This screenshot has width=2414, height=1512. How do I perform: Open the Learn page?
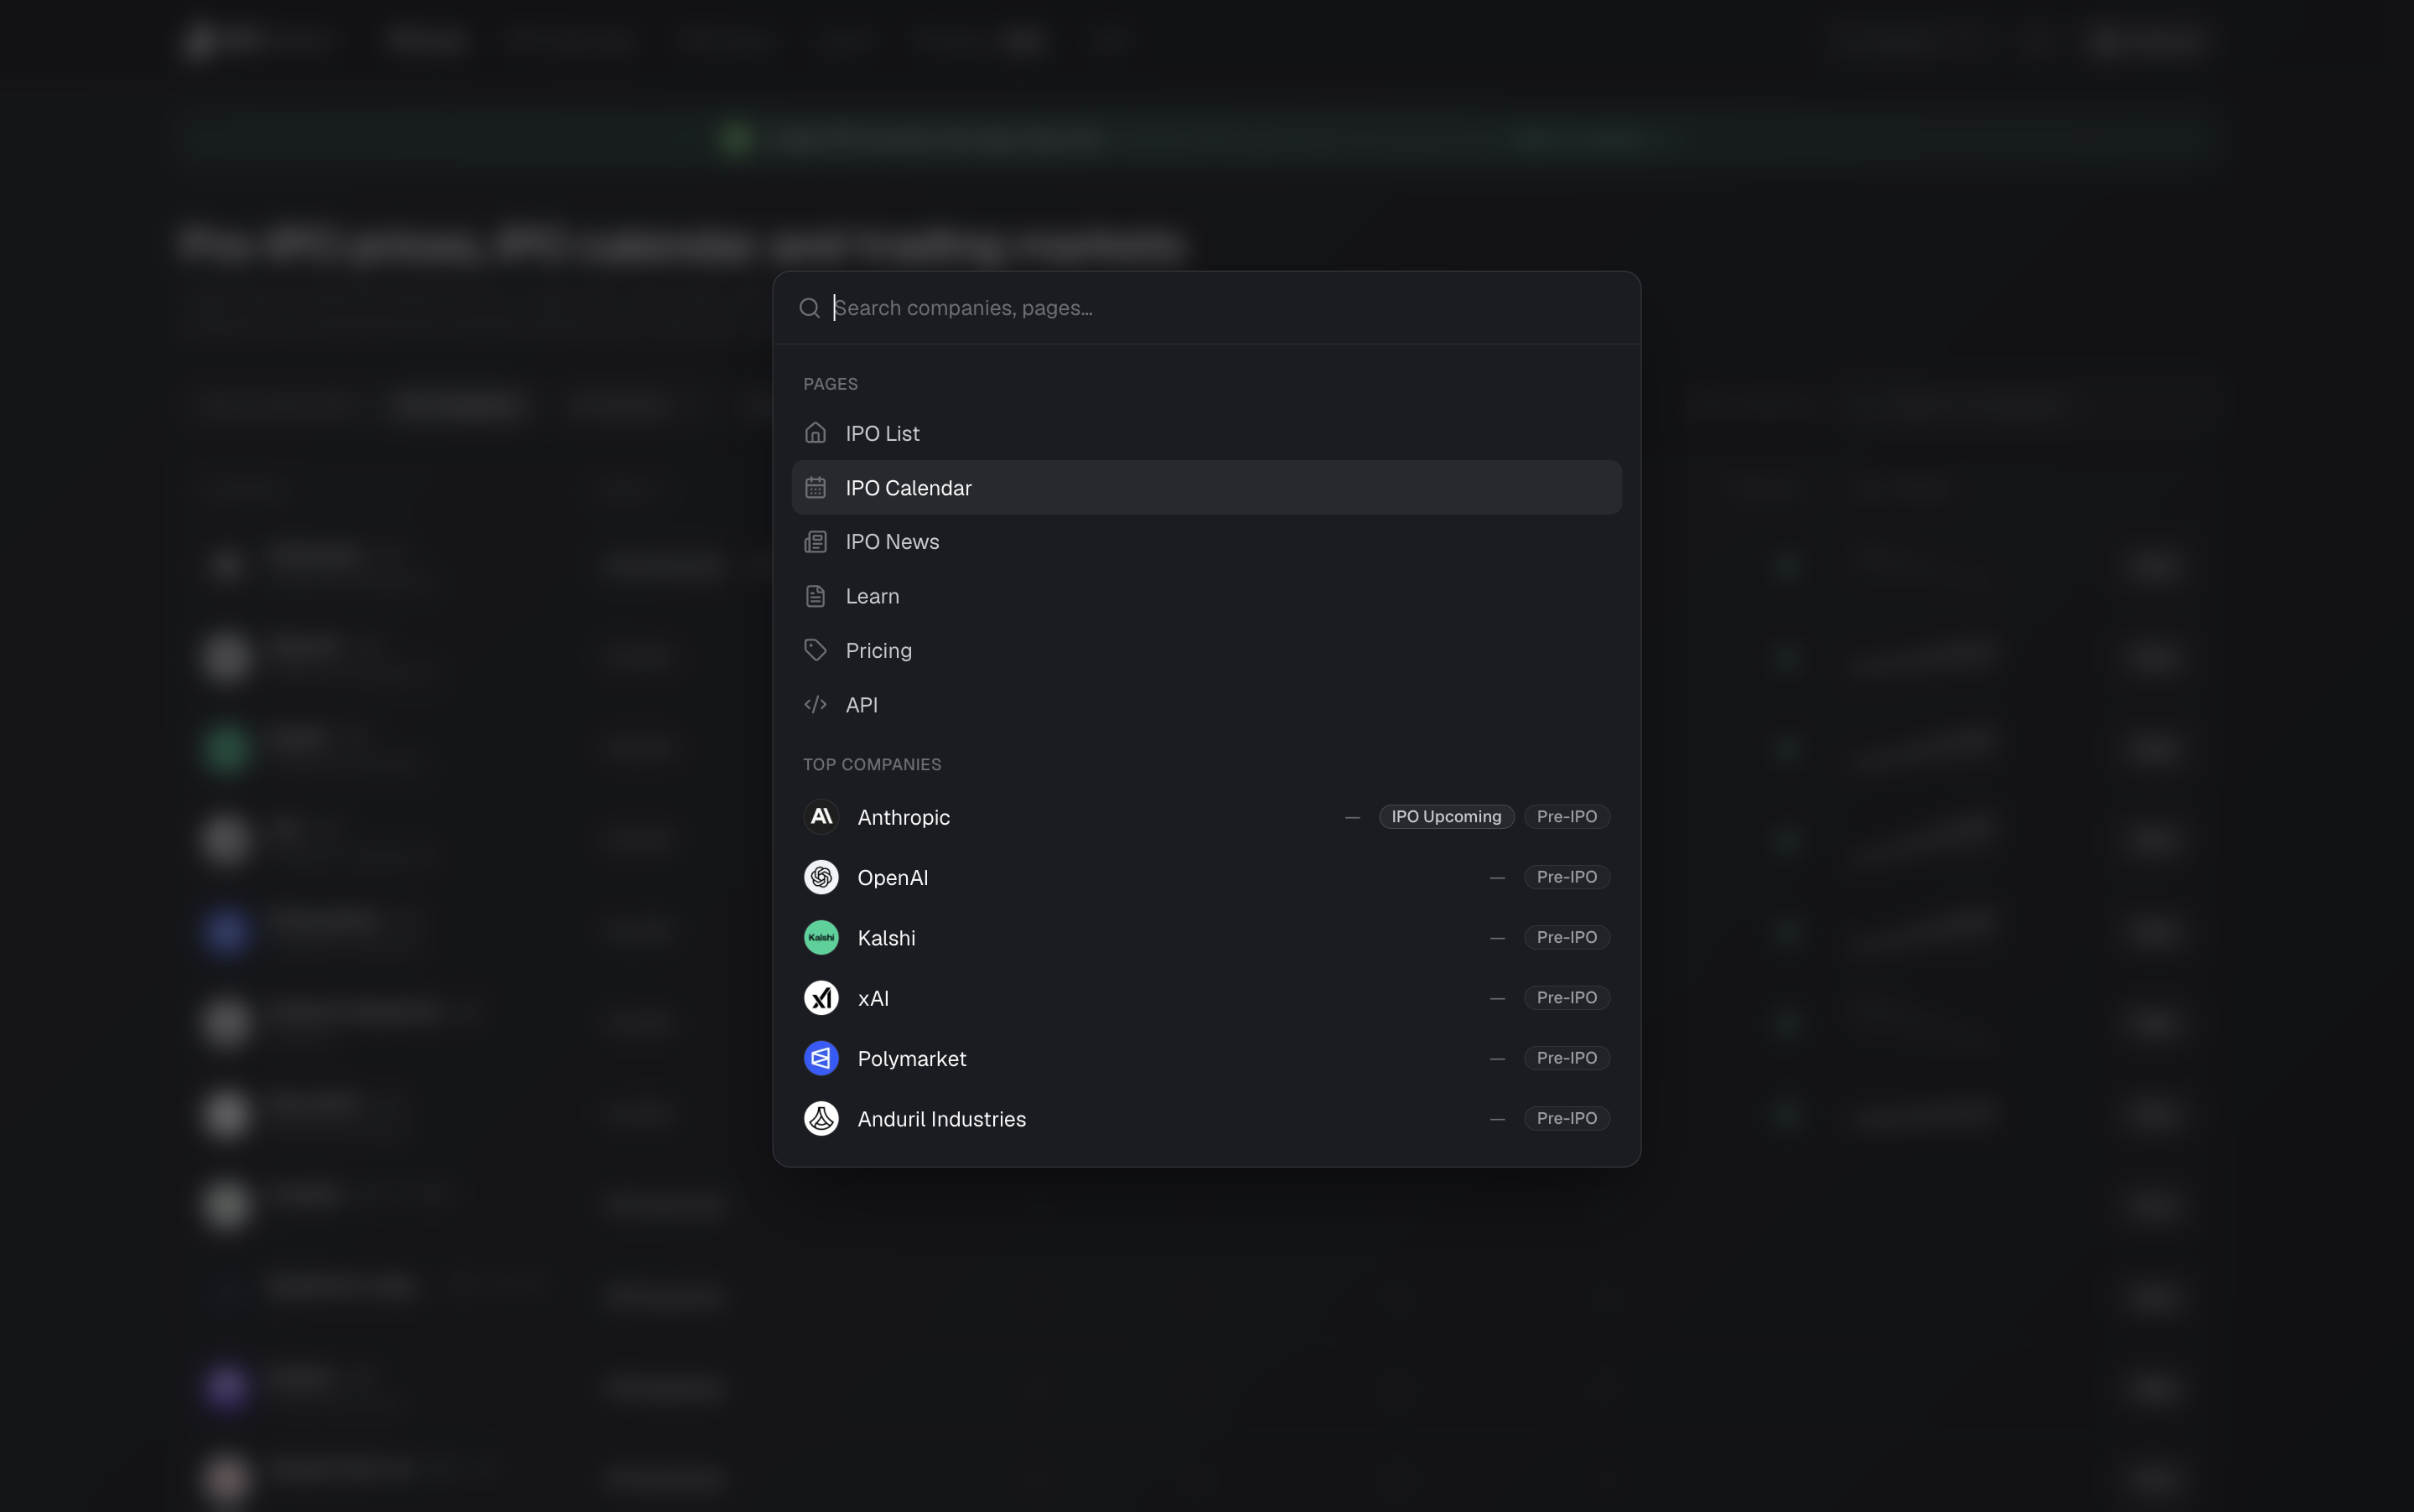point(1206,596)
